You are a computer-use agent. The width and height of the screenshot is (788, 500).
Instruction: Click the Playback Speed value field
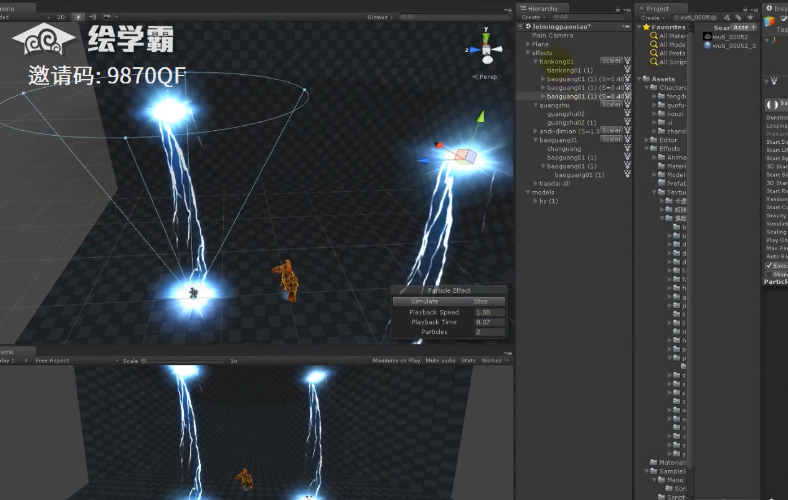point(489,313)
